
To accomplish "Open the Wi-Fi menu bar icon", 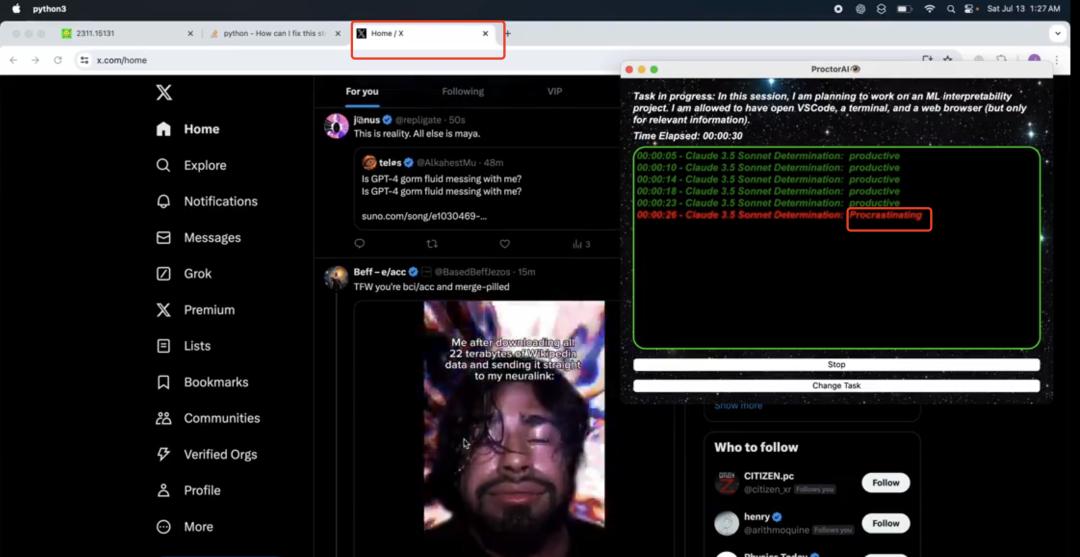I will pyautogui.click(x=930, y=9).
